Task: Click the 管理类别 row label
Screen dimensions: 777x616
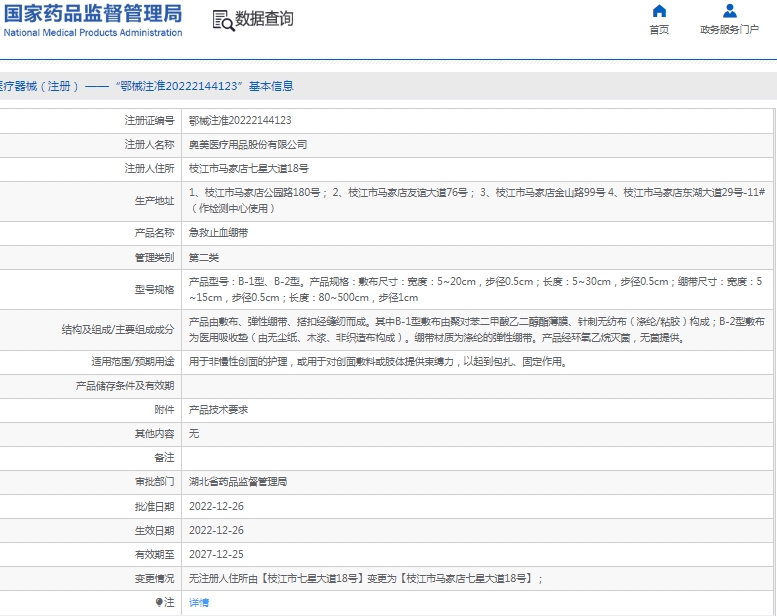Action: (x=154, y=257)
